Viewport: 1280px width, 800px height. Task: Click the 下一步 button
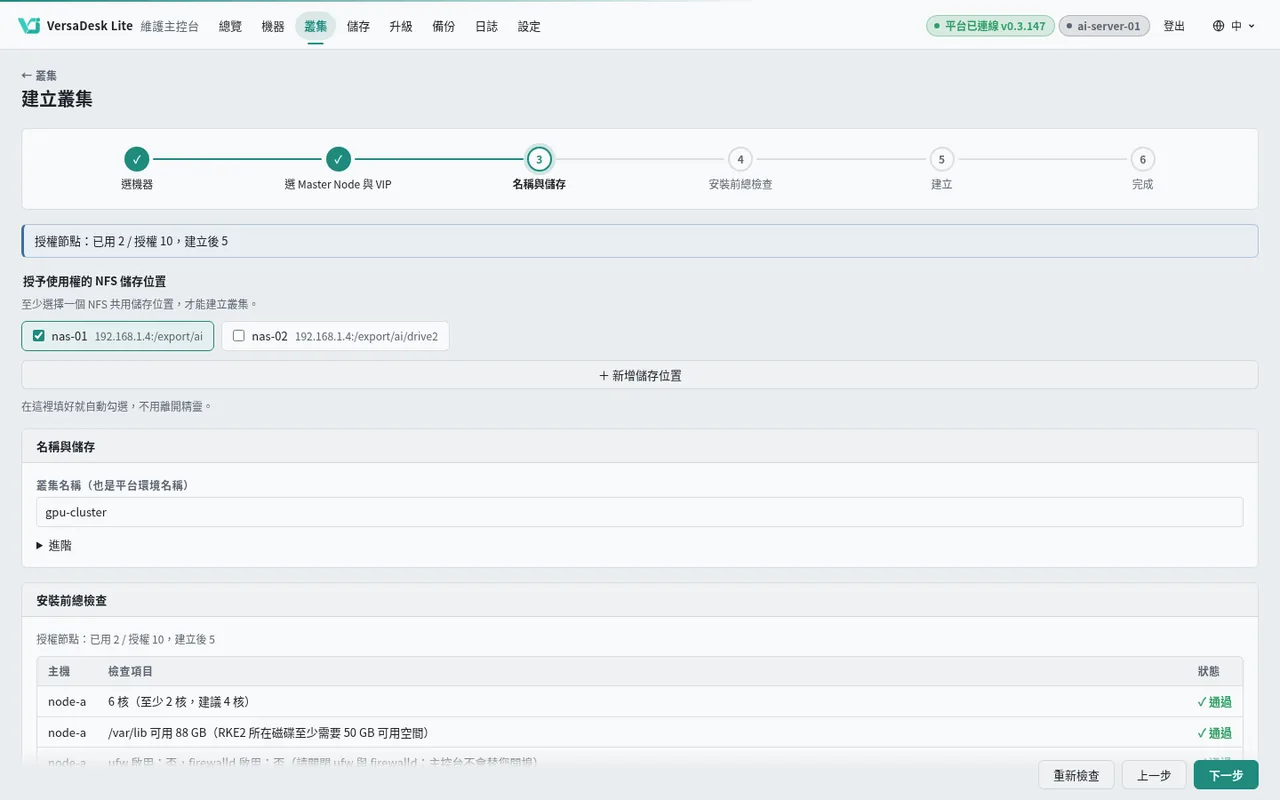click(x=1226, y=775)
